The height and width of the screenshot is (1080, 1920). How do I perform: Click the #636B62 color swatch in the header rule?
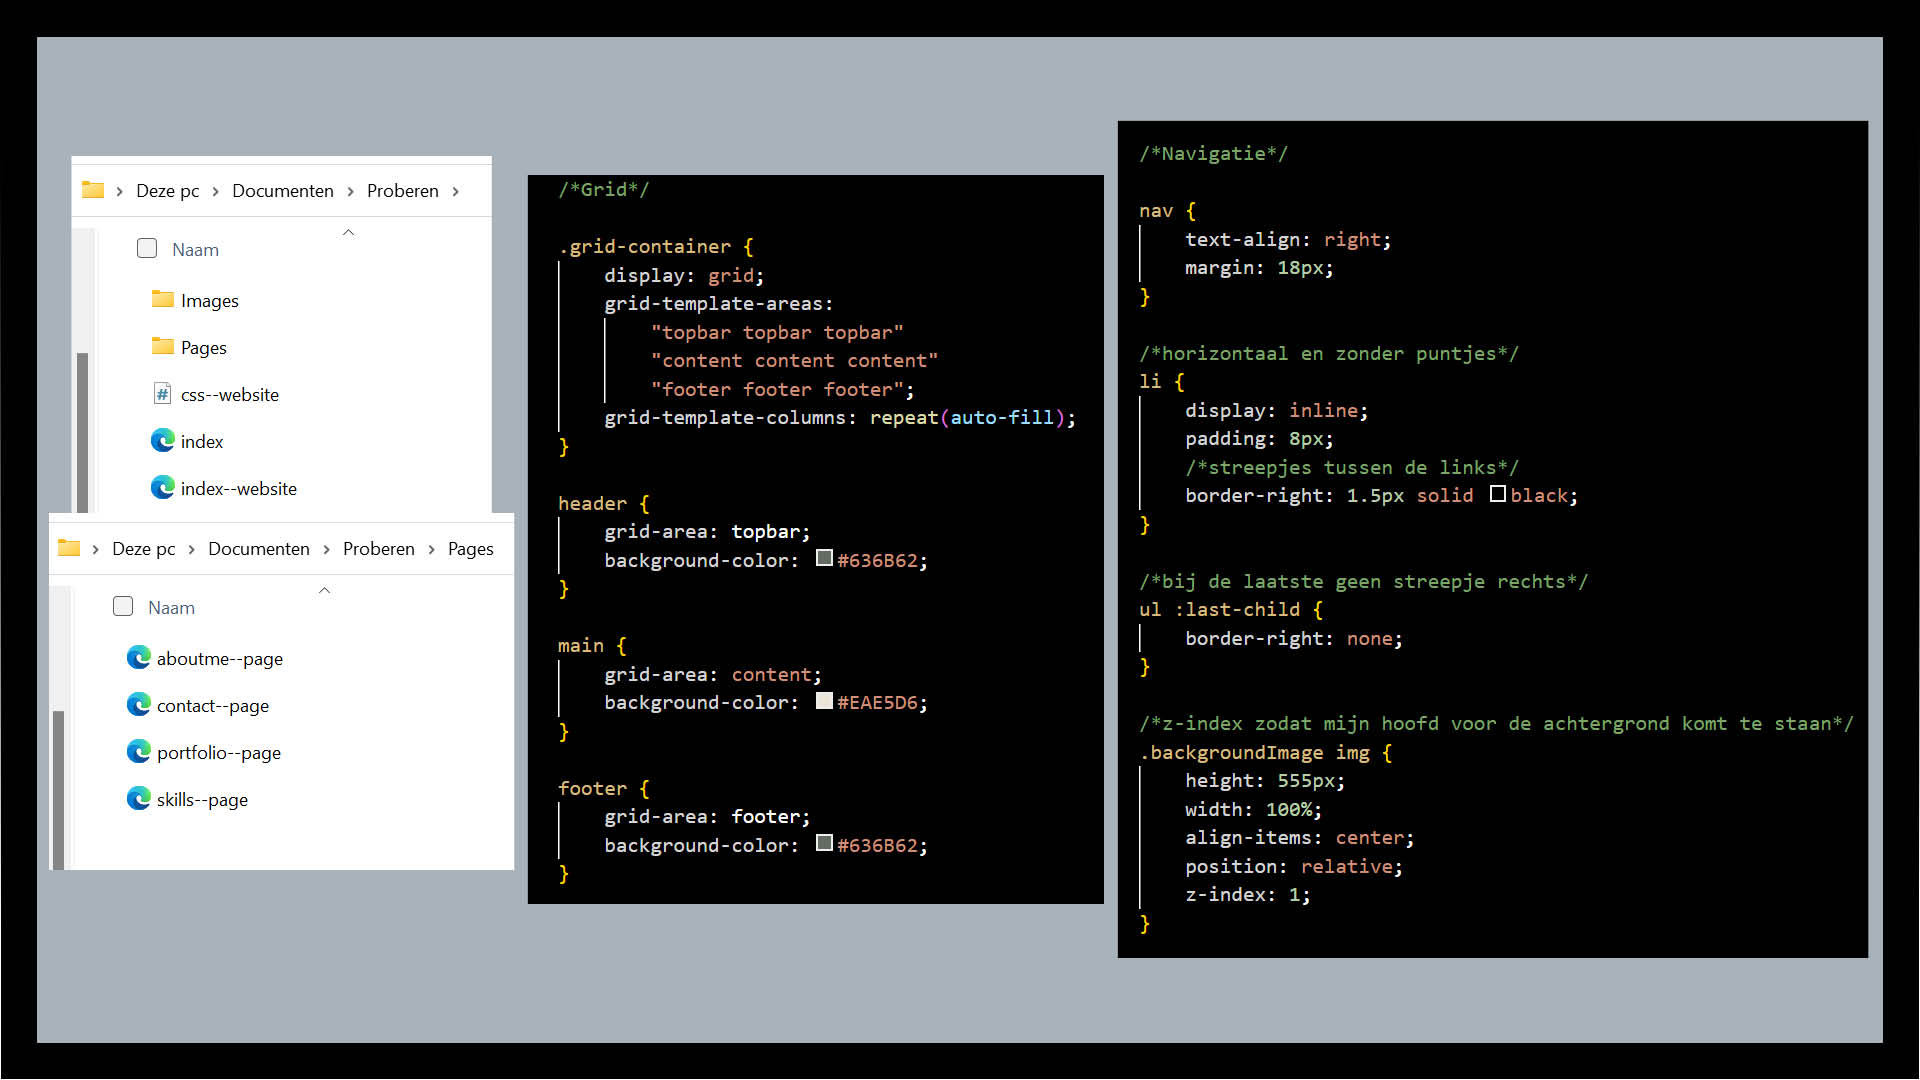pyautogui.click(x=822, y=560)
